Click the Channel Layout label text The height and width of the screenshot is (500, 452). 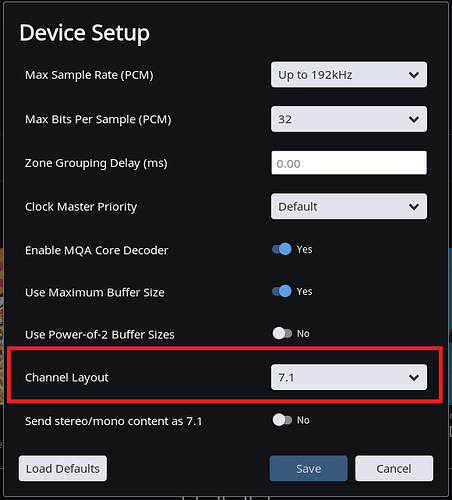tap(67, 378)
